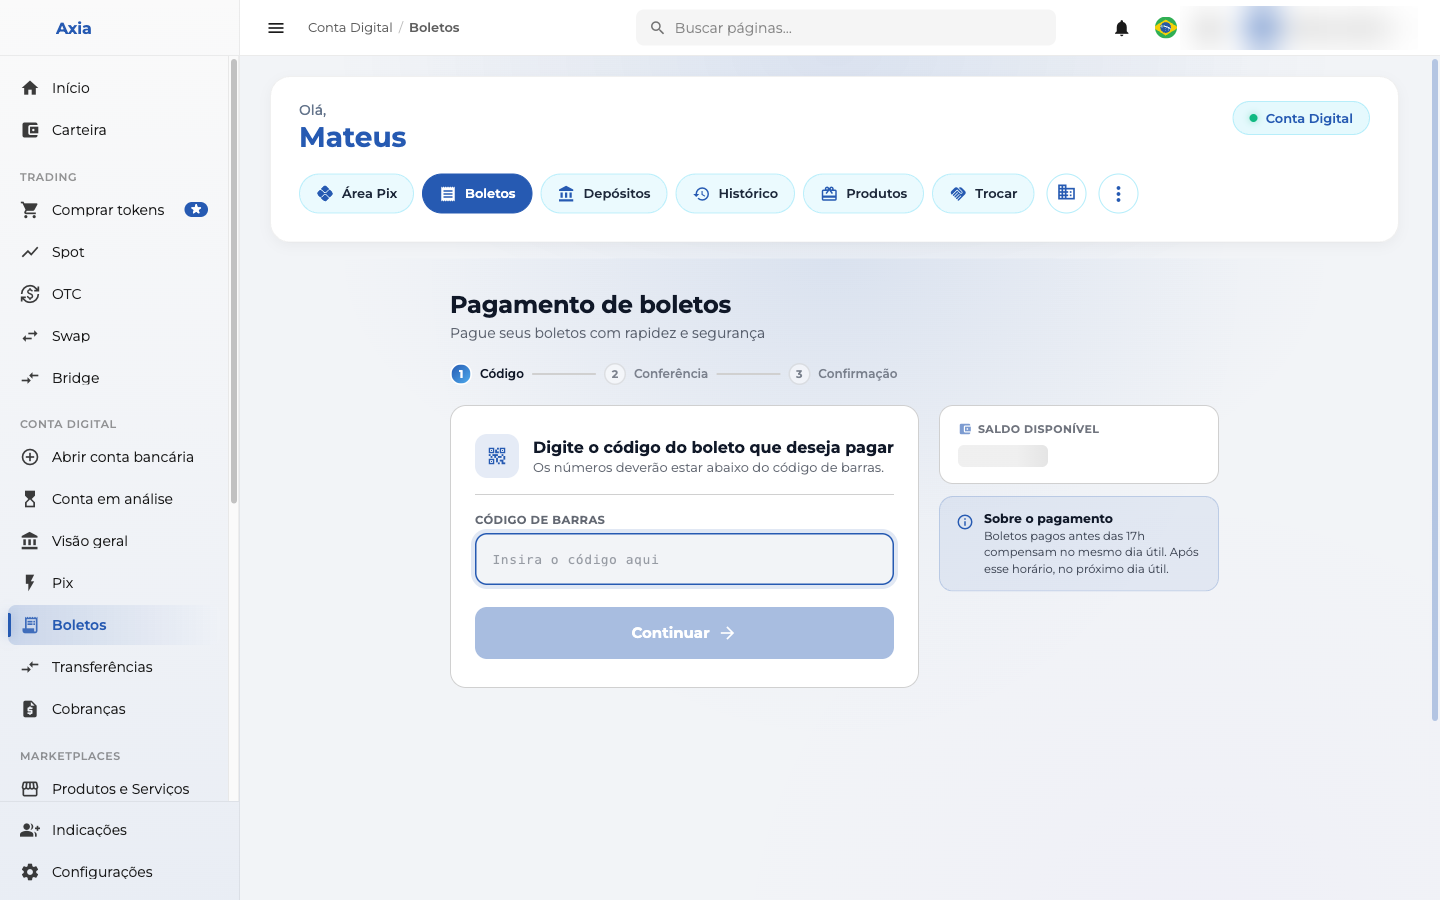Click the Carteira wallet icon
Viewport: 1440px width, 900px height.
coord(30,130)
